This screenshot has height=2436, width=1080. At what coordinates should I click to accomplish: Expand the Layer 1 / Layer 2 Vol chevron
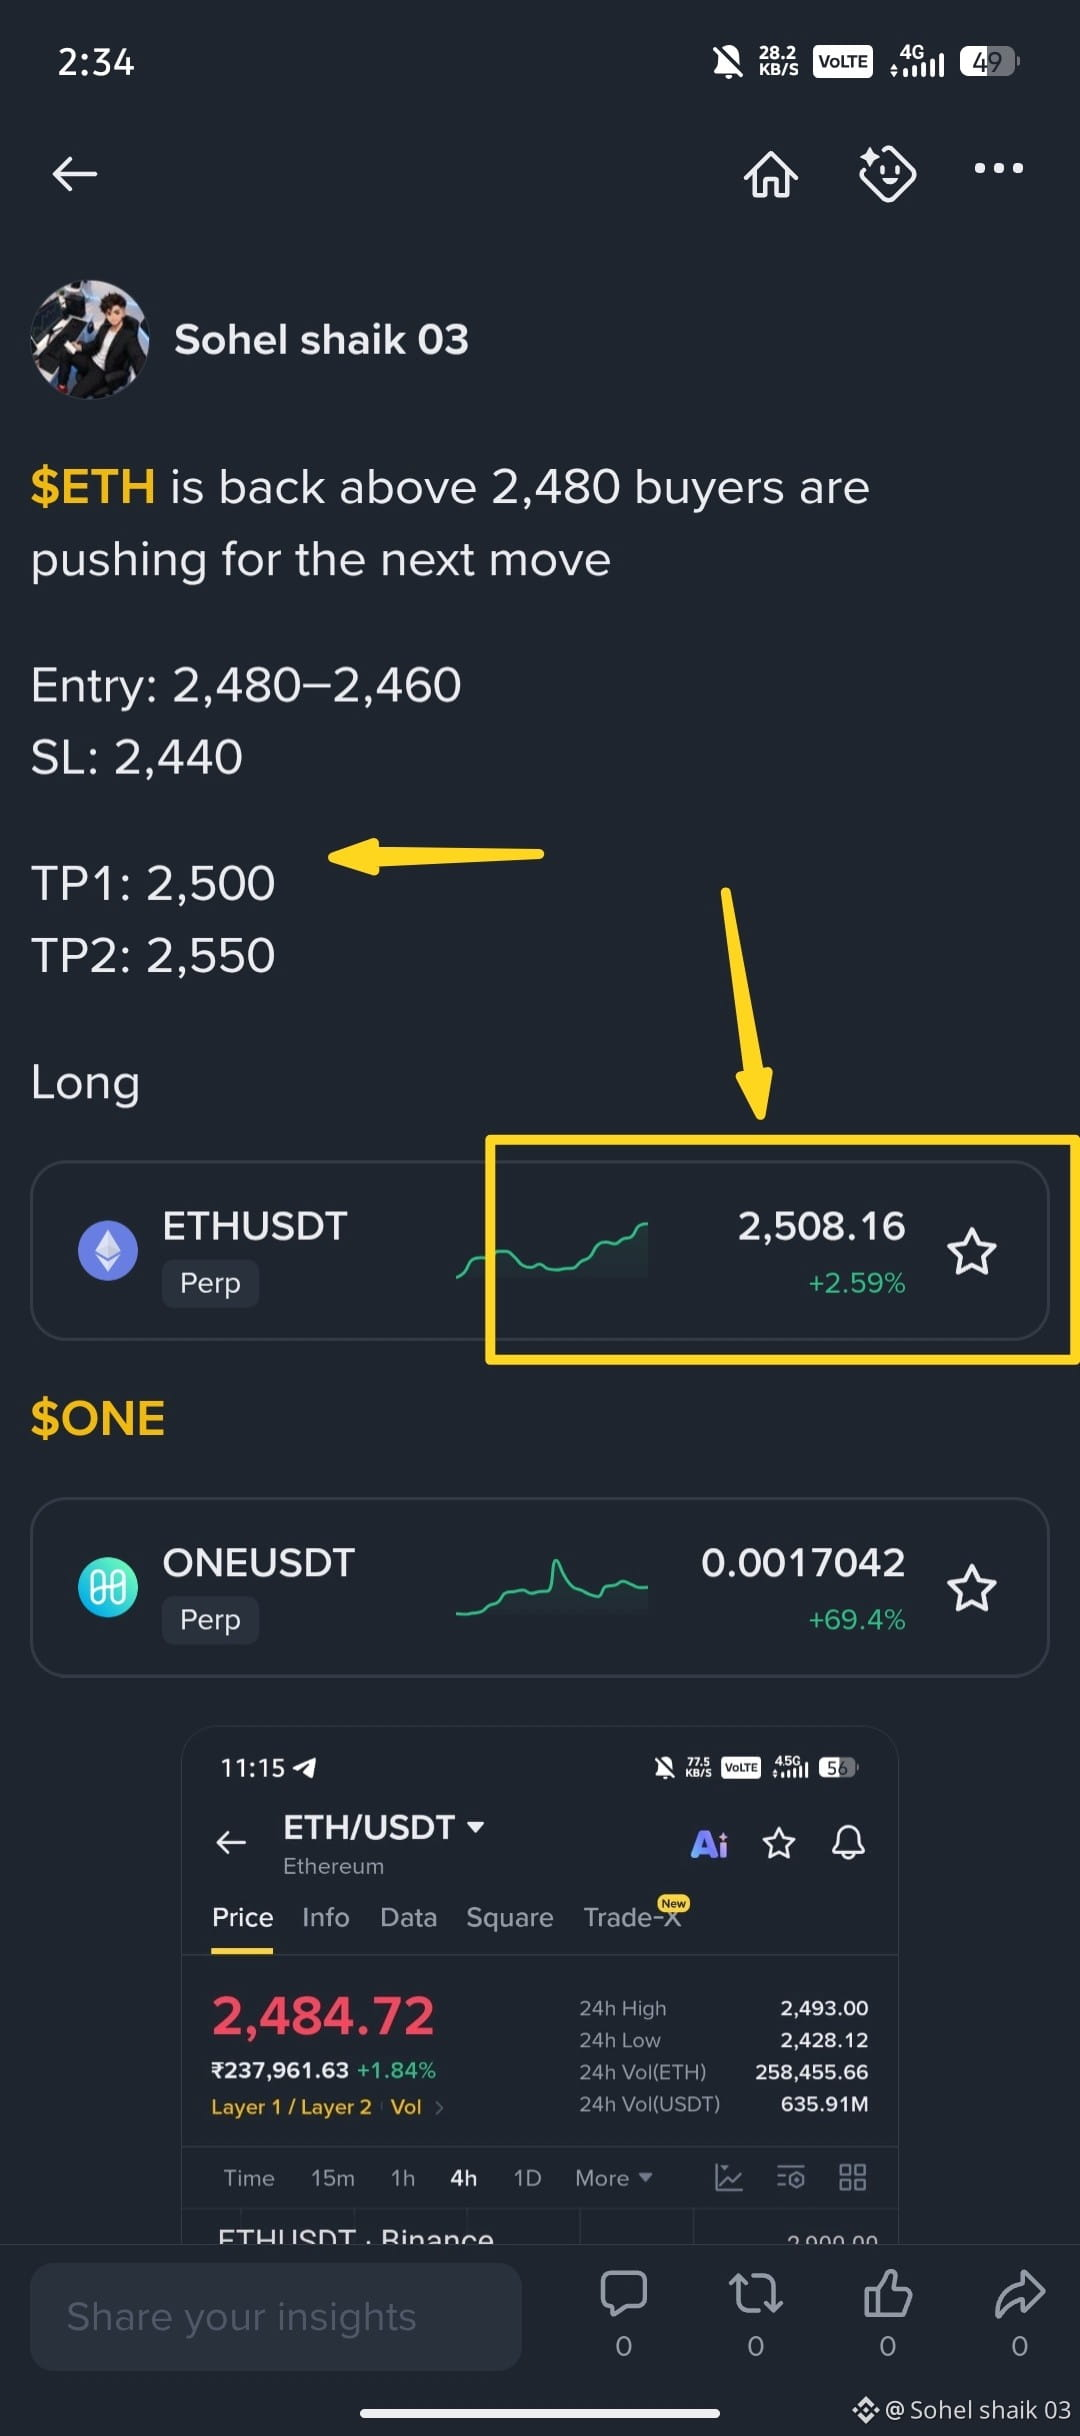(x=439, y=2107)
